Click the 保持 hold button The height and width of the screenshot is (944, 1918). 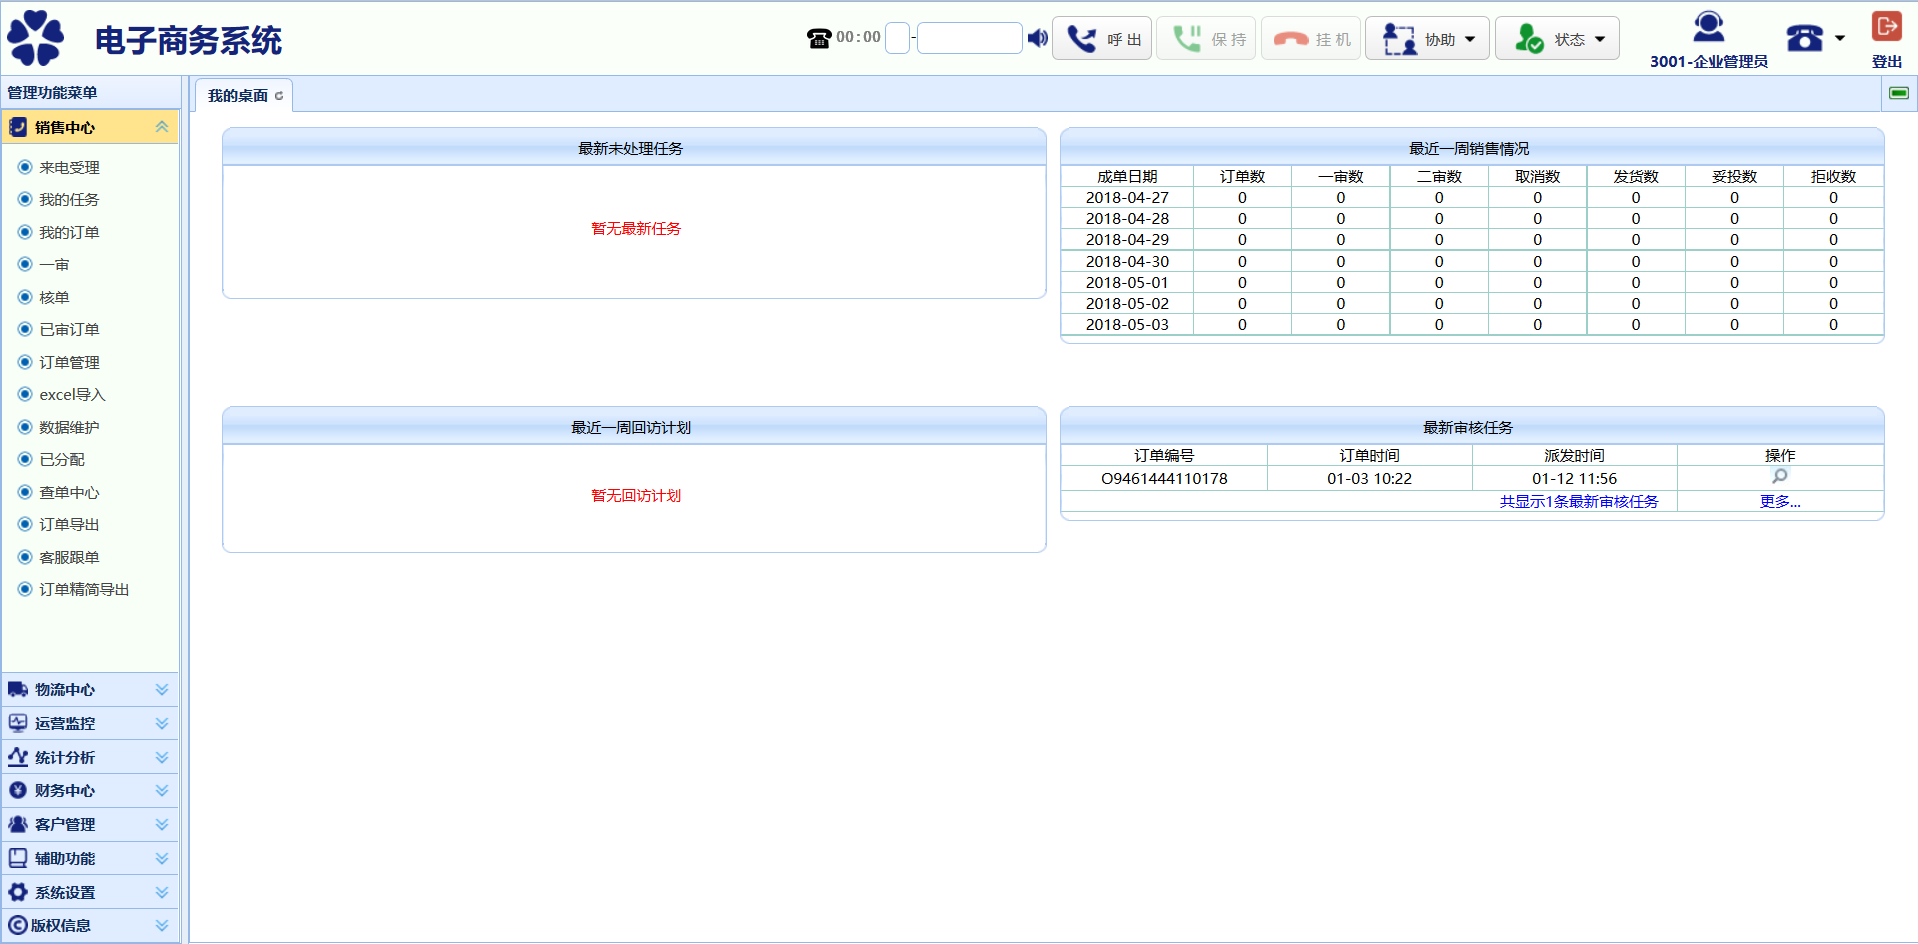1206,39
